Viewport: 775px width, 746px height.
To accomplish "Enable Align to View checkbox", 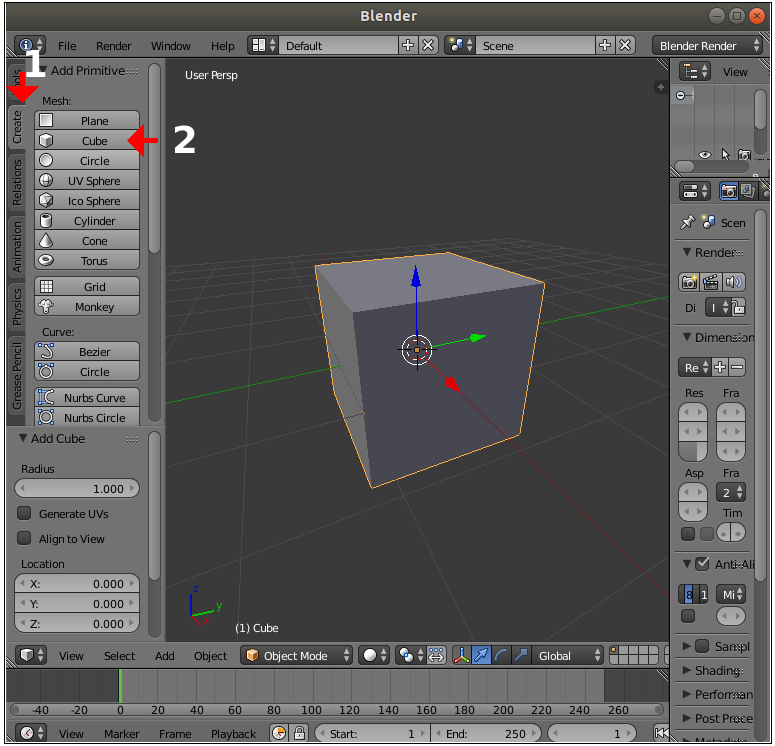I will coord(24,538).
